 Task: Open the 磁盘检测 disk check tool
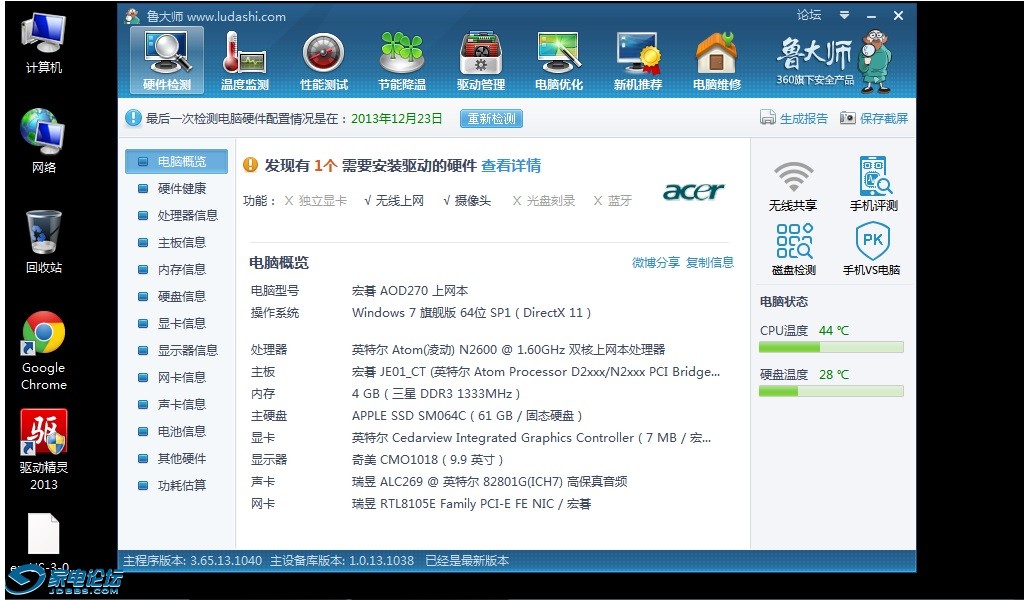(793, 249)
